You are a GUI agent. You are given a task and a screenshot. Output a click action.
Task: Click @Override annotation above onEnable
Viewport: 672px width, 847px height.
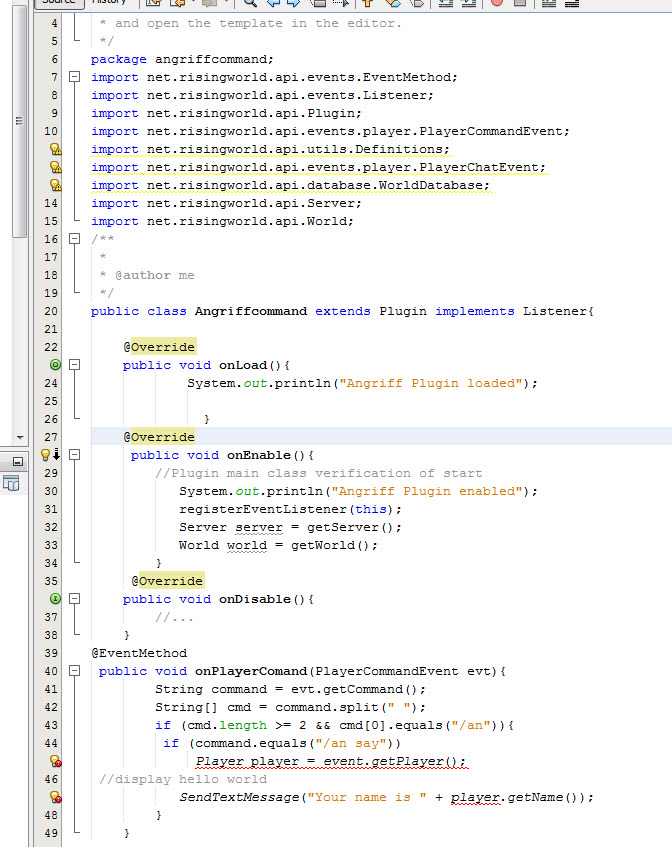159,437
